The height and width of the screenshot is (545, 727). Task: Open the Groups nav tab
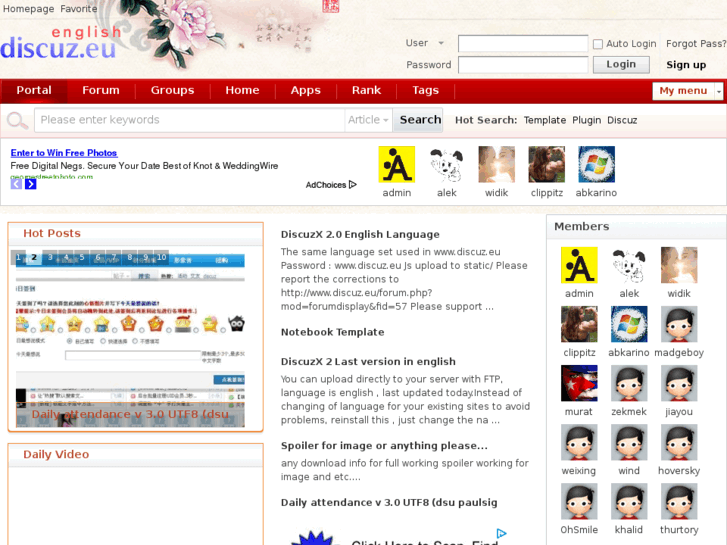pos(172,90)
